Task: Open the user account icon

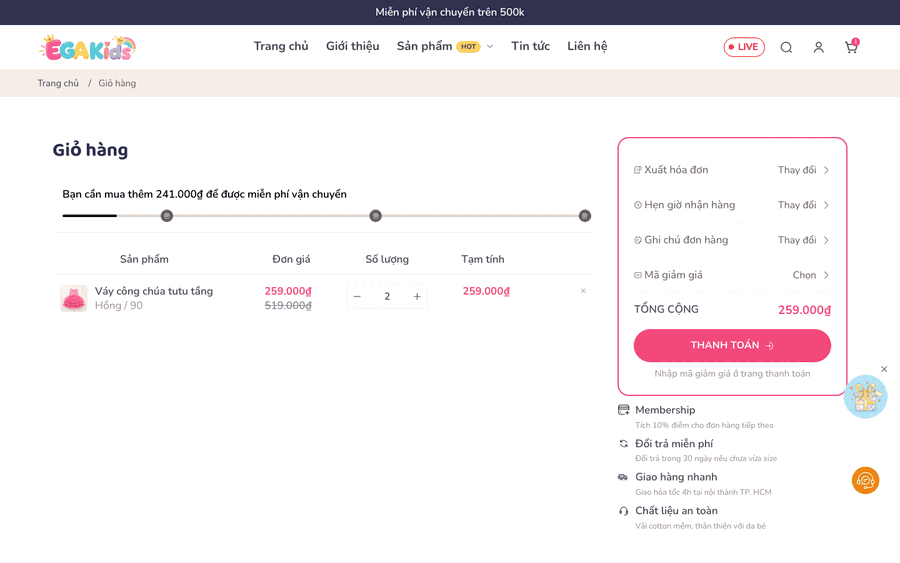Action: (818, 48)
